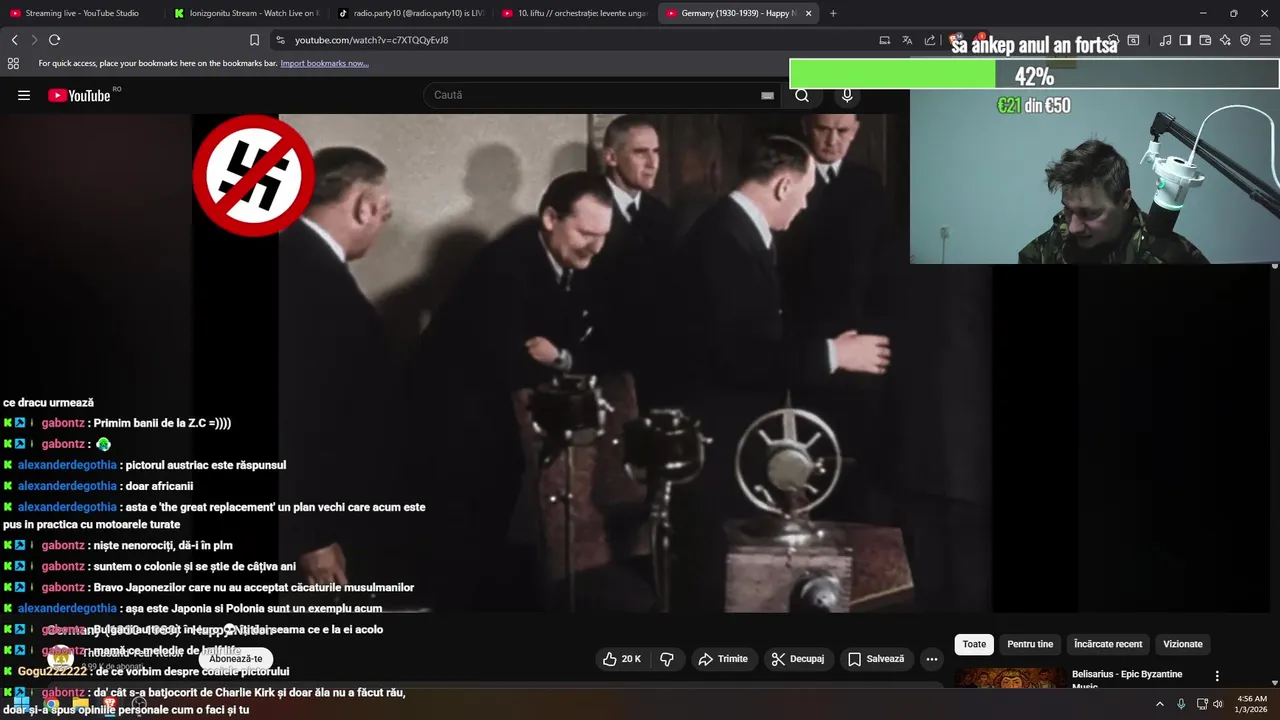Image resolution: width=1280 pixels, height=720 pixels.
Task: Open the more actions ellipsis menu
Action: tap(932, 659)
